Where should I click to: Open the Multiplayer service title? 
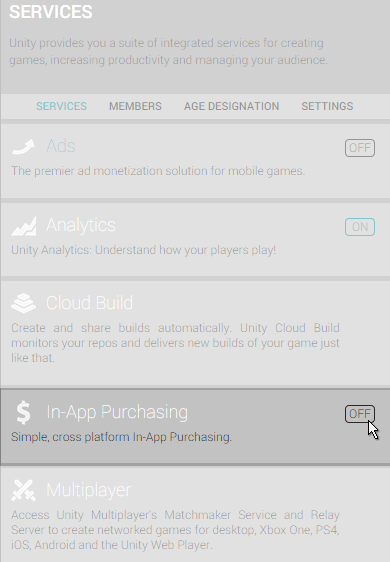pos(89,490)
